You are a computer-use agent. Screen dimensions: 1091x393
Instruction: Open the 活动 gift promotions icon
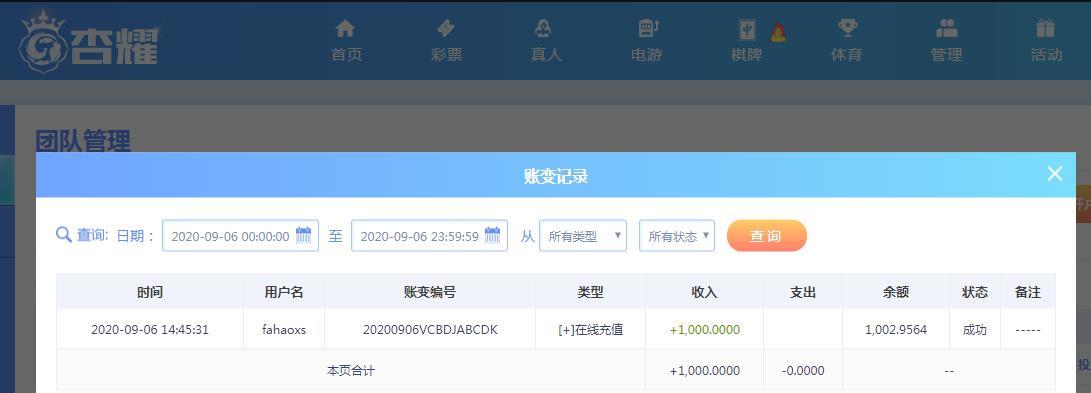pos(1045,29)
